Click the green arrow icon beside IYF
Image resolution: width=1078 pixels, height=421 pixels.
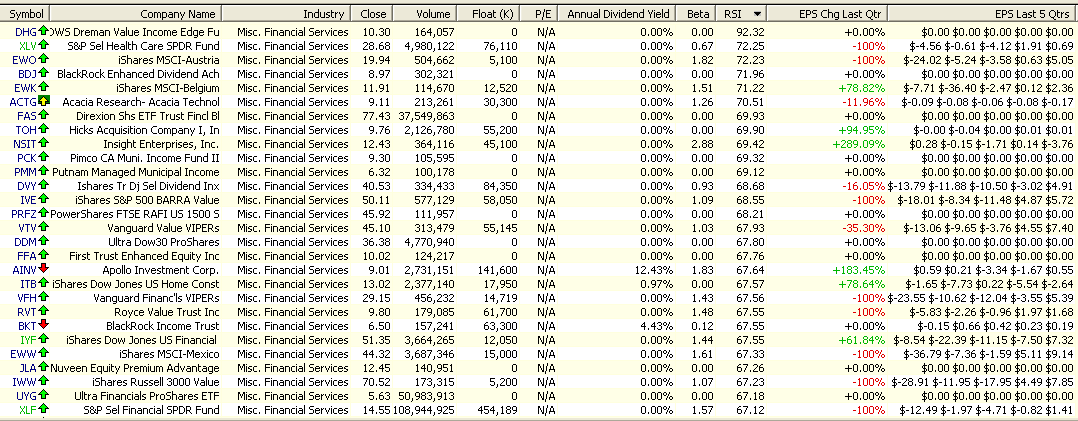pyautogui.click(x=44, y=339)
